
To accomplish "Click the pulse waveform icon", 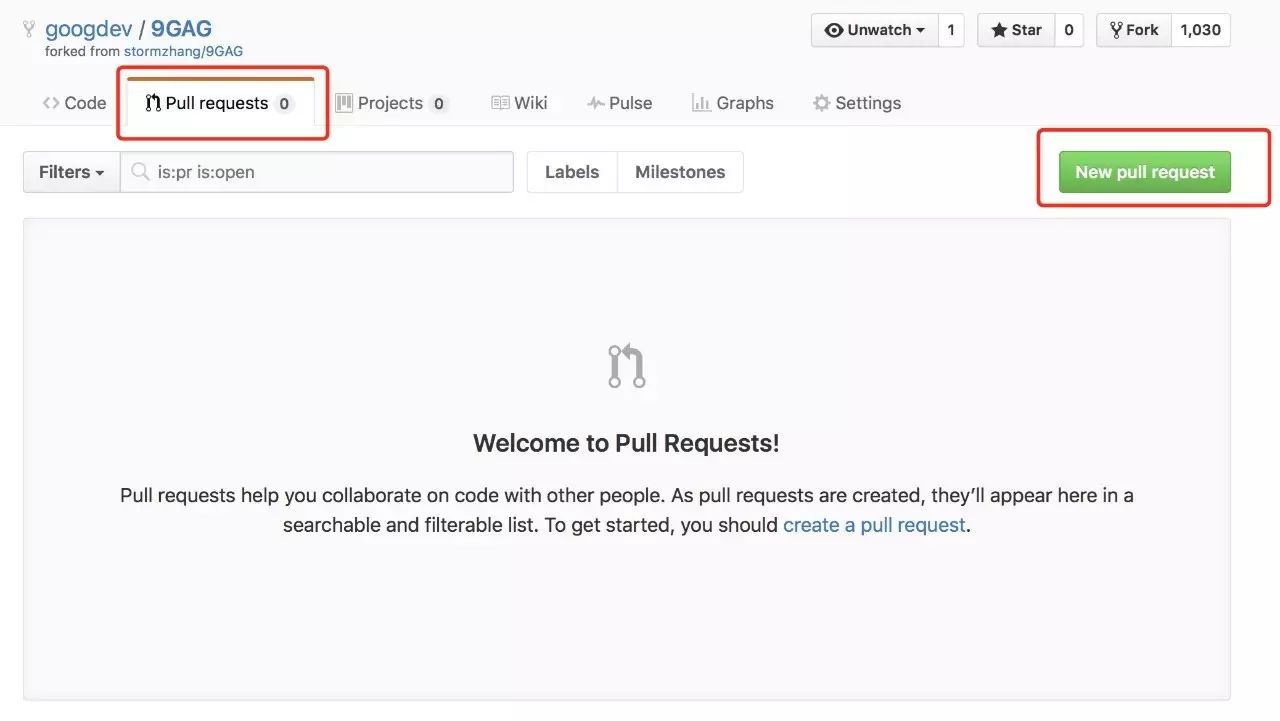I will 596,103.
